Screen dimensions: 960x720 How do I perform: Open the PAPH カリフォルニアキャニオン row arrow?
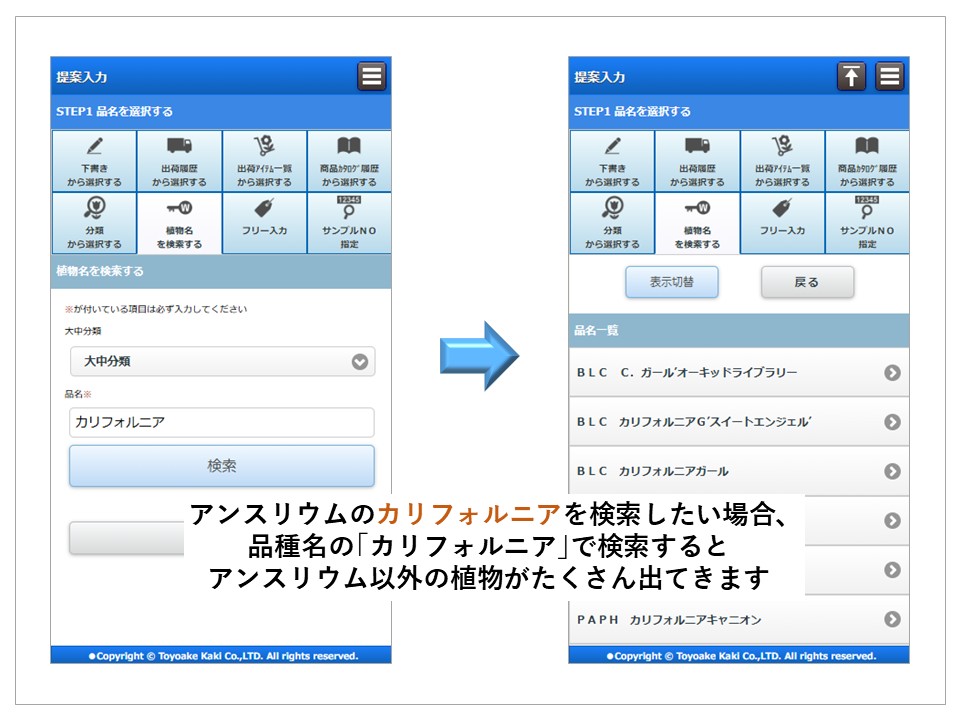(x=892, y=620)
